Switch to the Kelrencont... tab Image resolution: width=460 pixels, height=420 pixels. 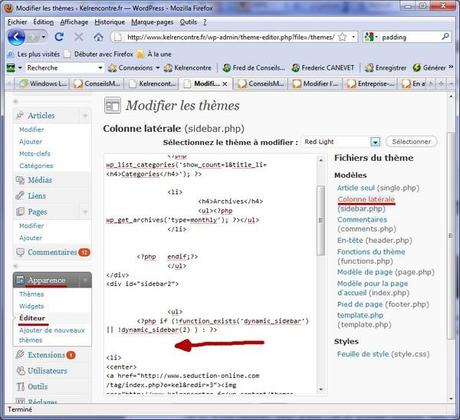click(x=152, y=84)
